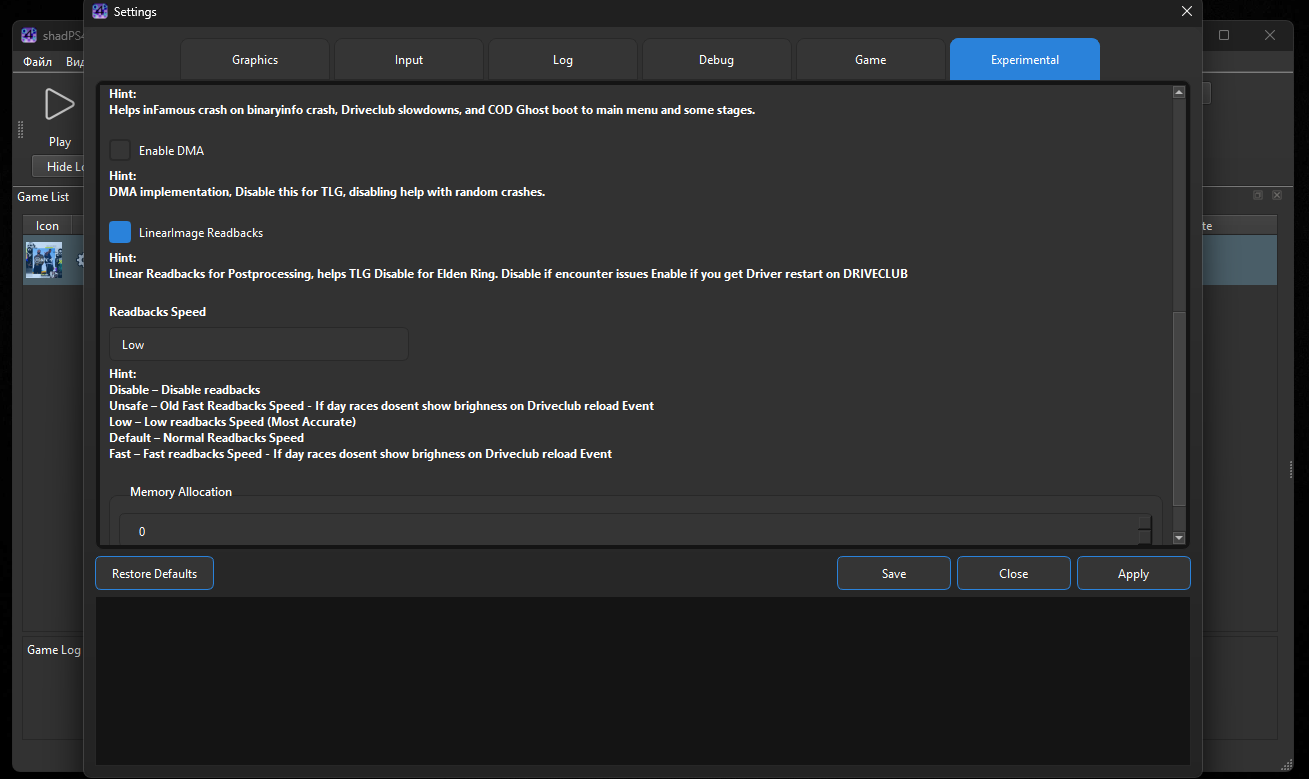Image resolution: width=1309 pixels, height=779 pixels.
Task: Click the Game List panel title
Action: [44, 197]
